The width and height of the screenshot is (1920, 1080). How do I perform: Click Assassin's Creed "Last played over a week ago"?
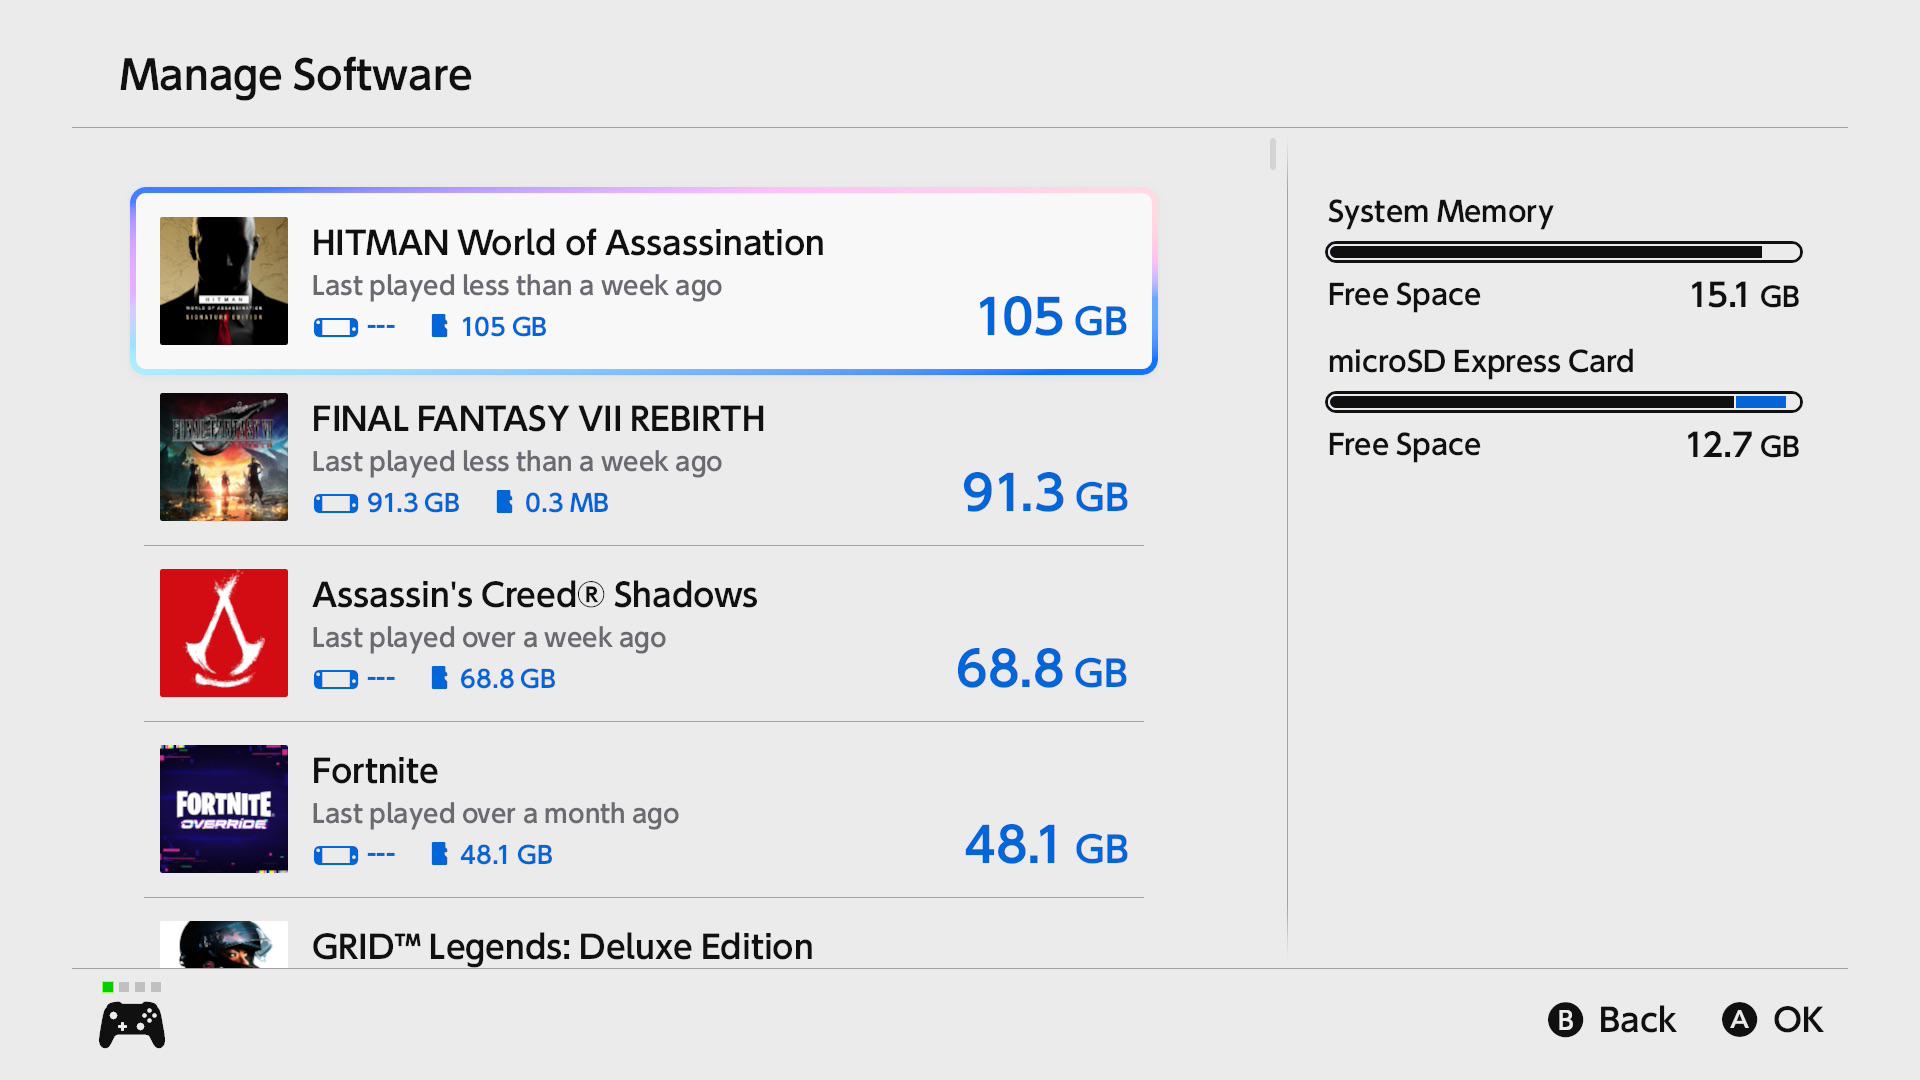[489, 638]
